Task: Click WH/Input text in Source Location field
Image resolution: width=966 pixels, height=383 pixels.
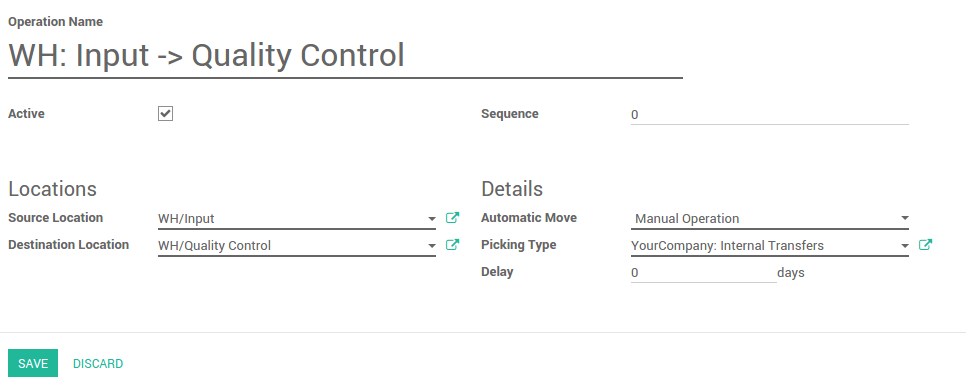Action: (x=186, y=219)
